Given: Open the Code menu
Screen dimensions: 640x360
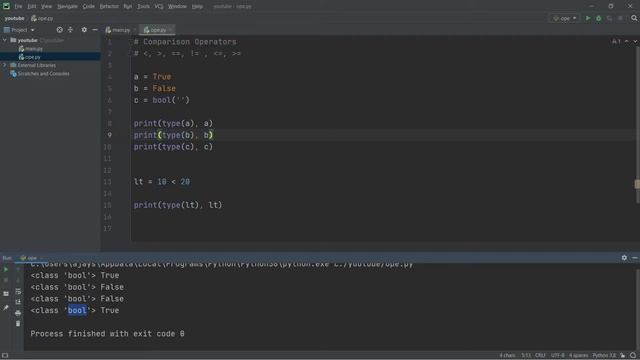Looking at the screenshot, I should point(89,7).
